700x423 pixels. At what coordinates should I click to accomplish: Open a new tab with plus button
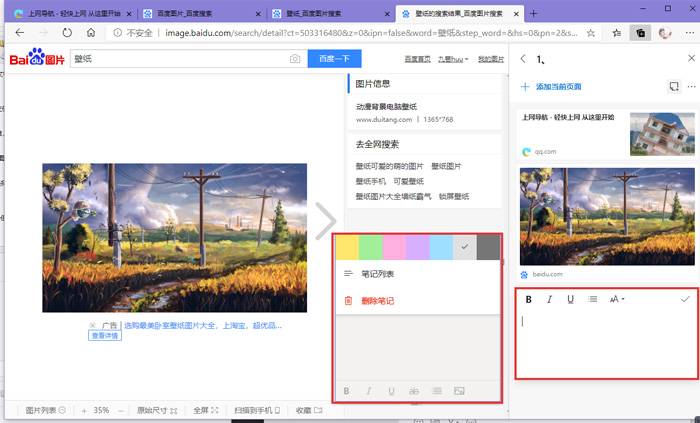point(533,13)
